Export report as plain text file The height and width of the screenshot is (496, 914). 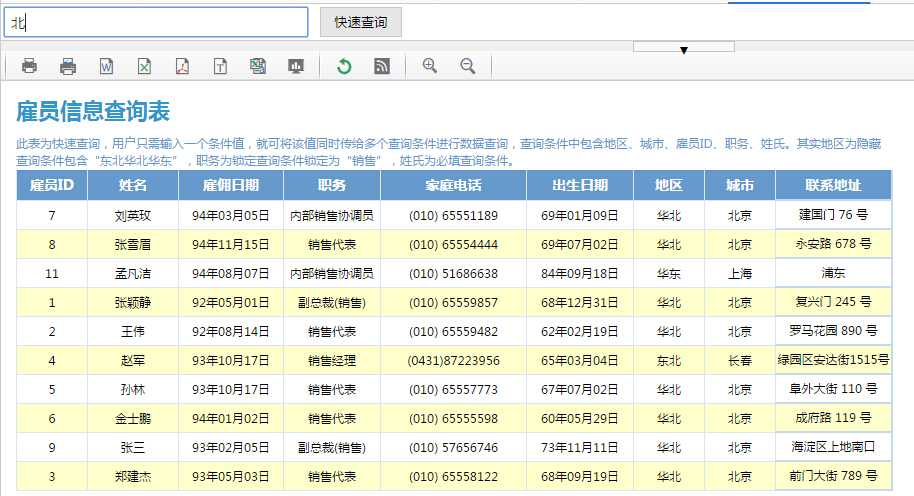click(x=220, y=66)
